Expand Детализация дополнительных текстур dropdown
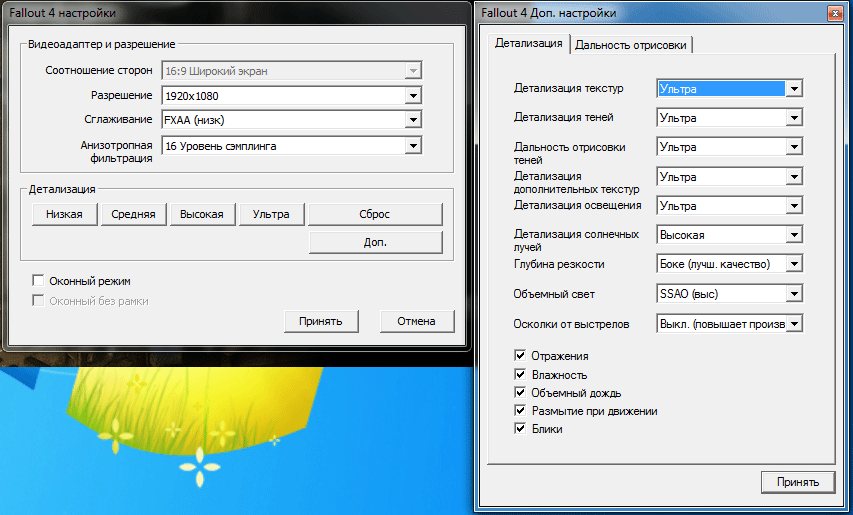The width and height of the screenshot is (853, 515). tap(730, 177)
